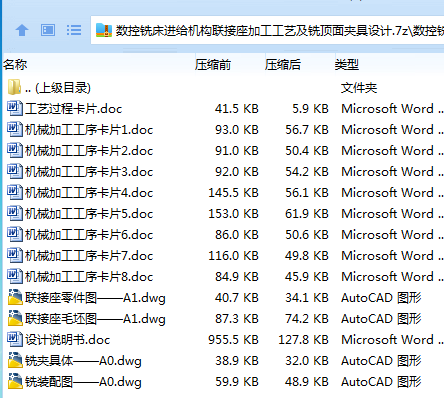This screenshot has height=398, width=444.
Task: Click the Word icon of 机械加工工序卡片3.doc
Action: (x=15, y=171)
